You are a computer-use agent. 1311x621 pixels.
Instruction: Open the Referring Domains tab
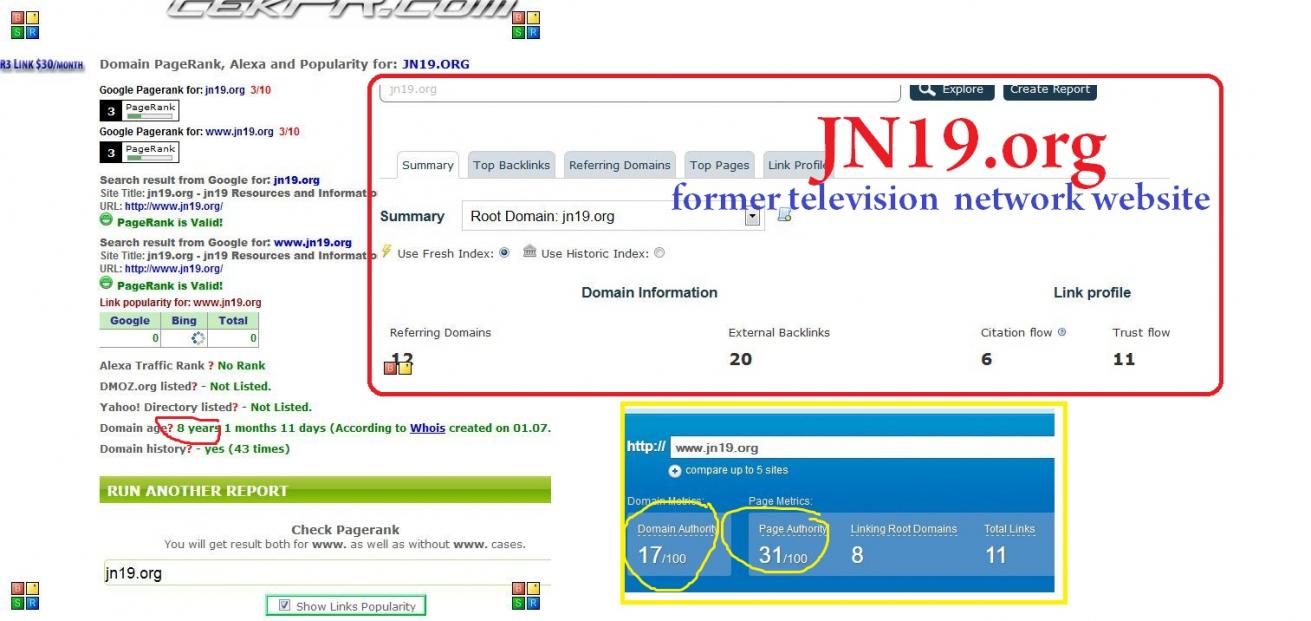[620, 165]
